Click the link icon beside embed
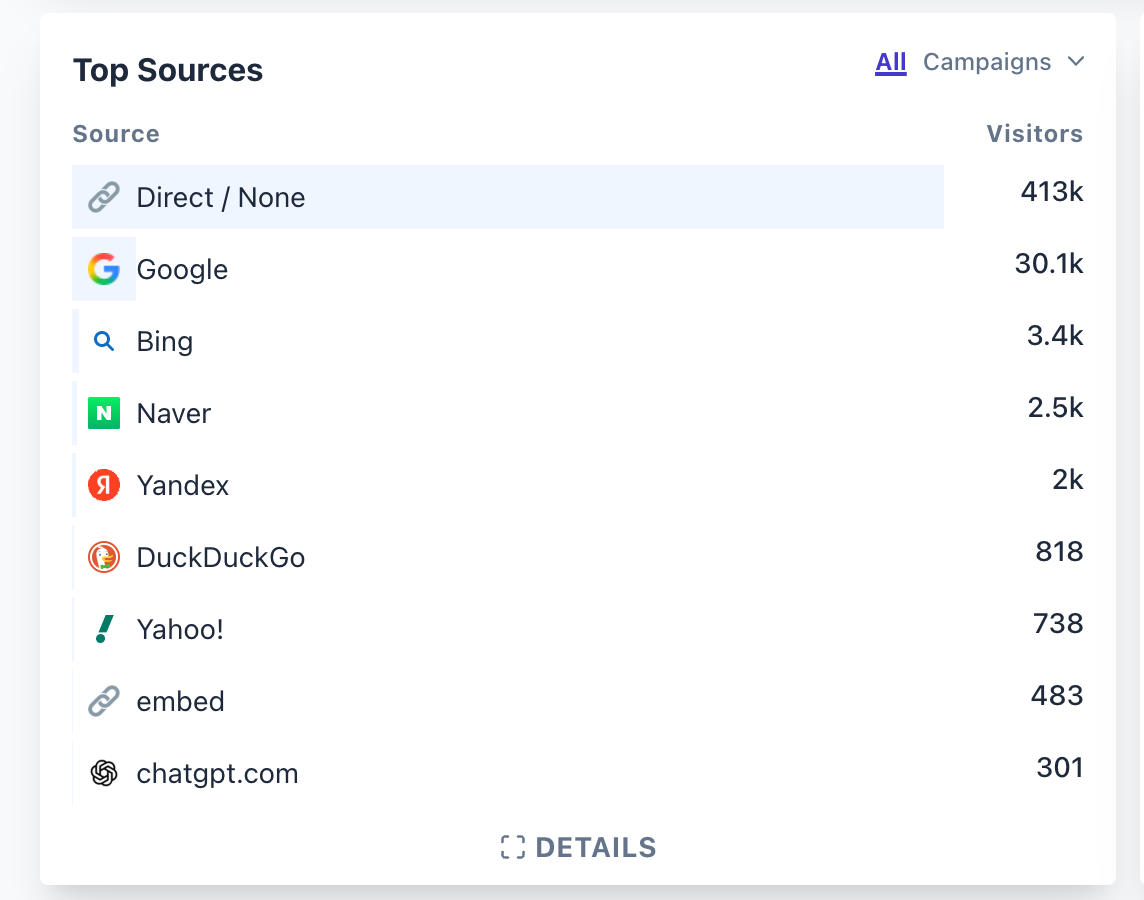This screenshot has height=900, width=1144. 104,701
